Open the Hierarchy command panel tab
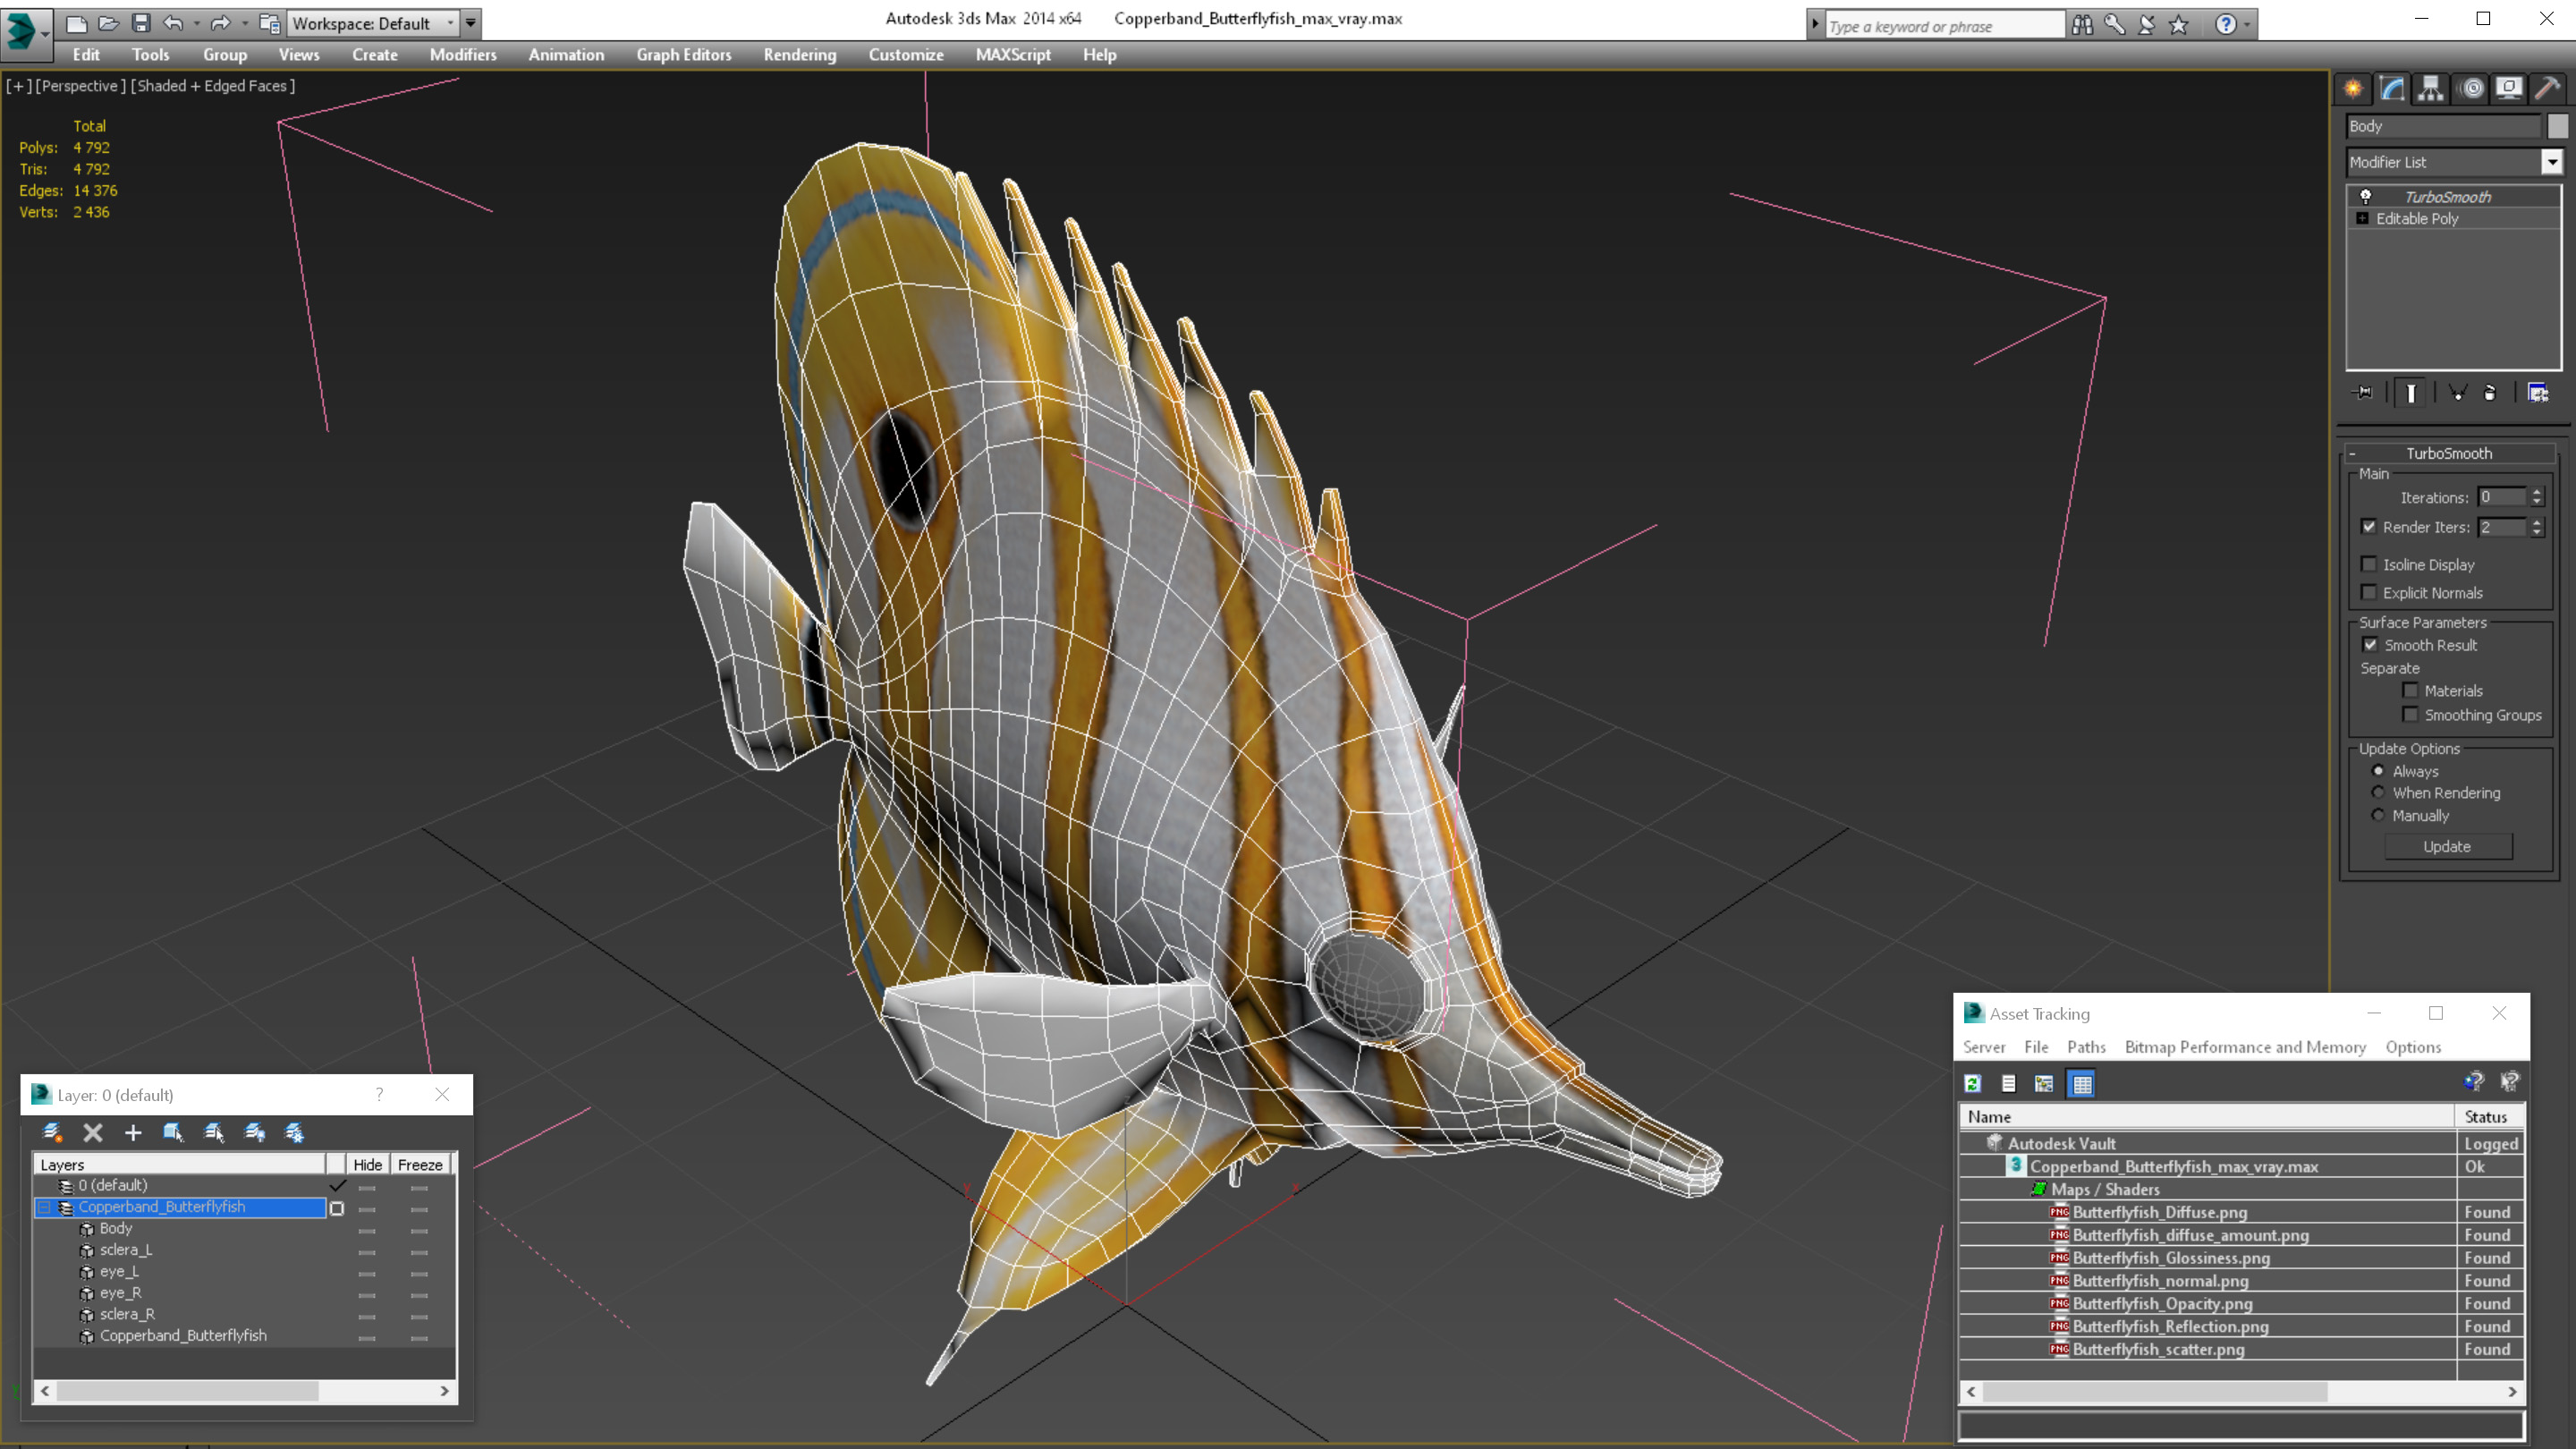The image size is (2576, 1449). (2431, 89)
